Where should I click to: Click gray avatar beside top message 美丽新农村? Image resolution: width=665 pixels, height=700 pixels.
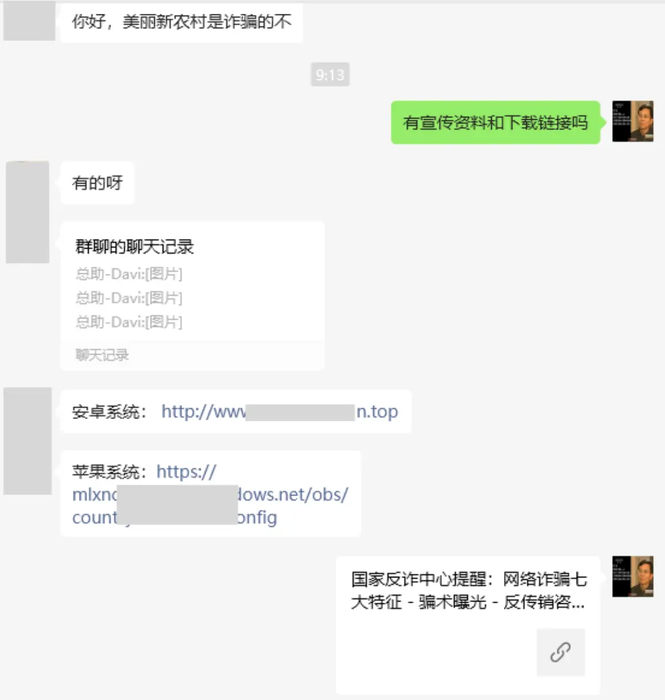tap(29, 21)
